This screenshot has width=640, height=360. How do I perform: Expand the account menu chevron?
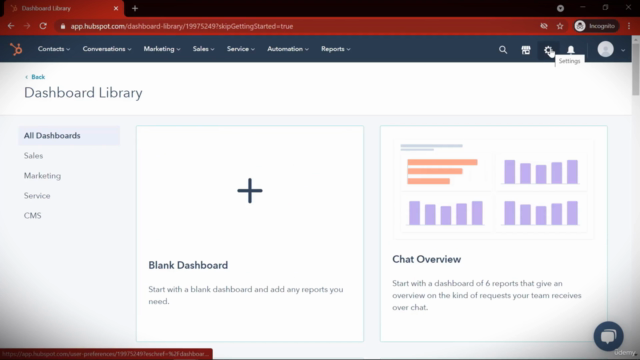coord(623,50)
